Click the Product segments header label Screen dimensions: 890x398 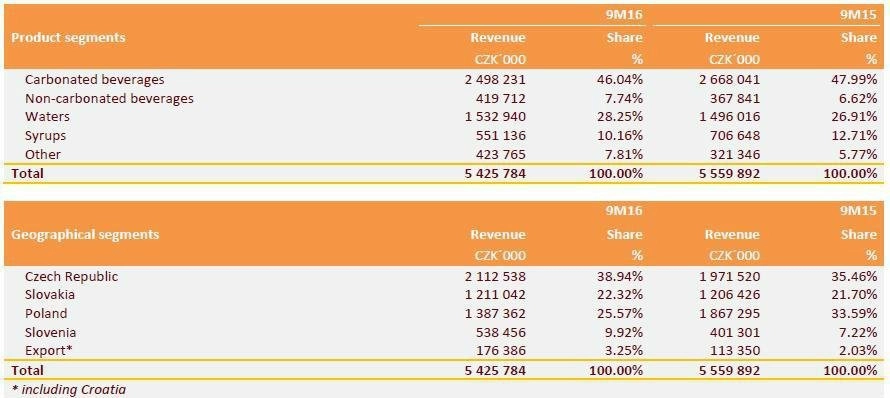click(68, 38)
